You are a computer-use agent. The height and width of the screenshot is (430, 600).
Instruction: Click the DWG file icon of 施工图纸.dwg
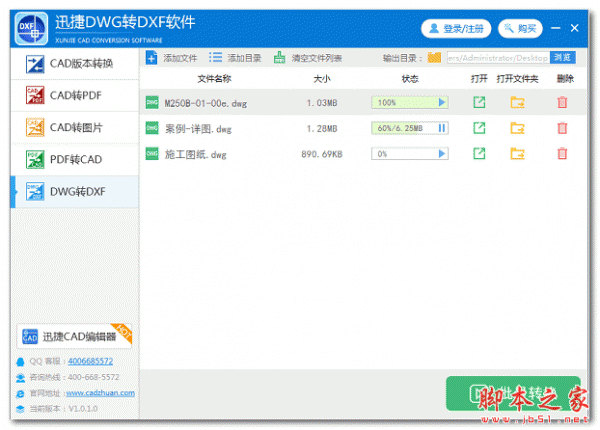(x=152, y=153)
